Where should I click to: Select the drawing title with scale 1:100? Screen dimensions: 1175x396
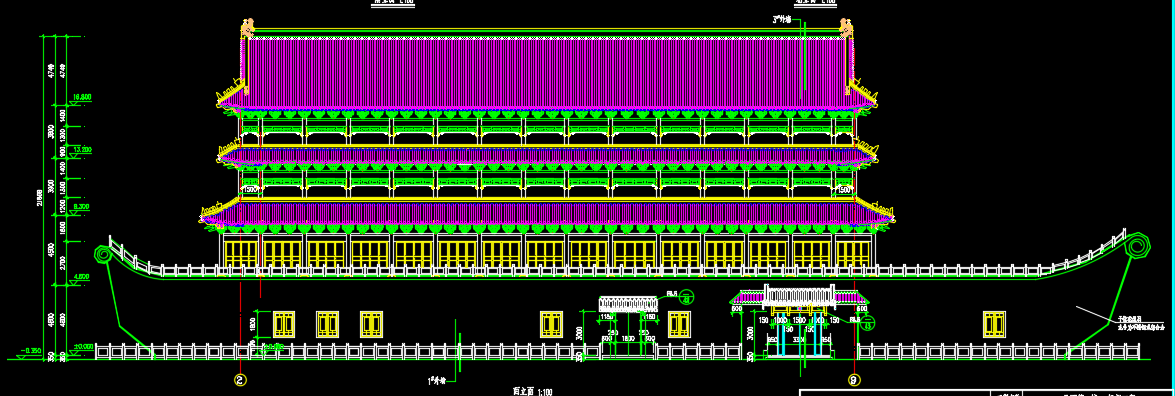click(533, 392)
